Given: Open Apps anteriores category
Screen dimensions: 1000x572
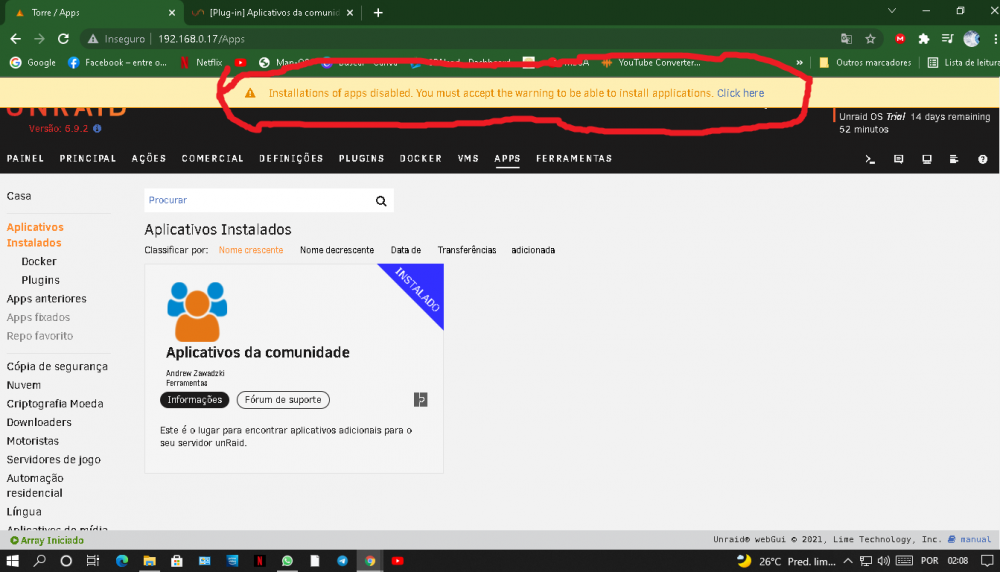Looking at the screenshot, I should click(47, 298).
